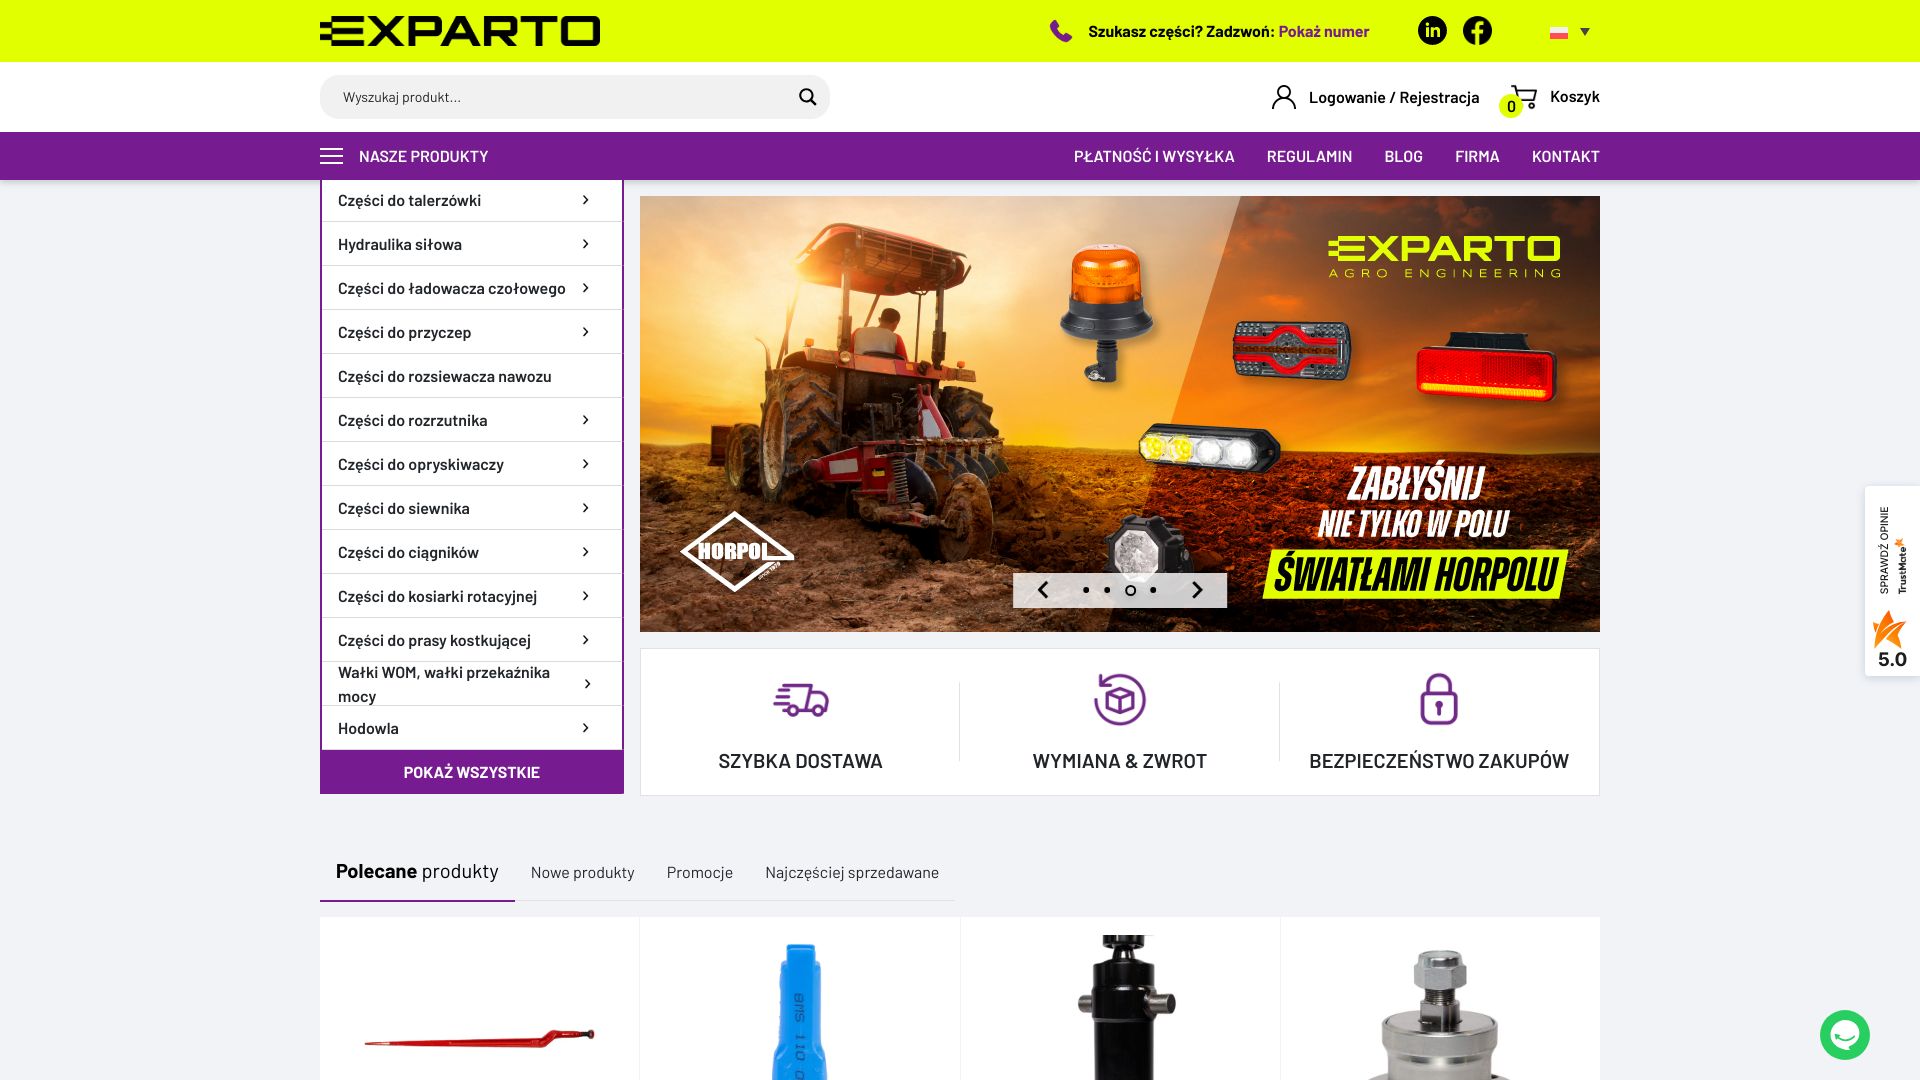Click the hamburger menu icon
Screen dimensions: 1920x1080
pos(331,156)
